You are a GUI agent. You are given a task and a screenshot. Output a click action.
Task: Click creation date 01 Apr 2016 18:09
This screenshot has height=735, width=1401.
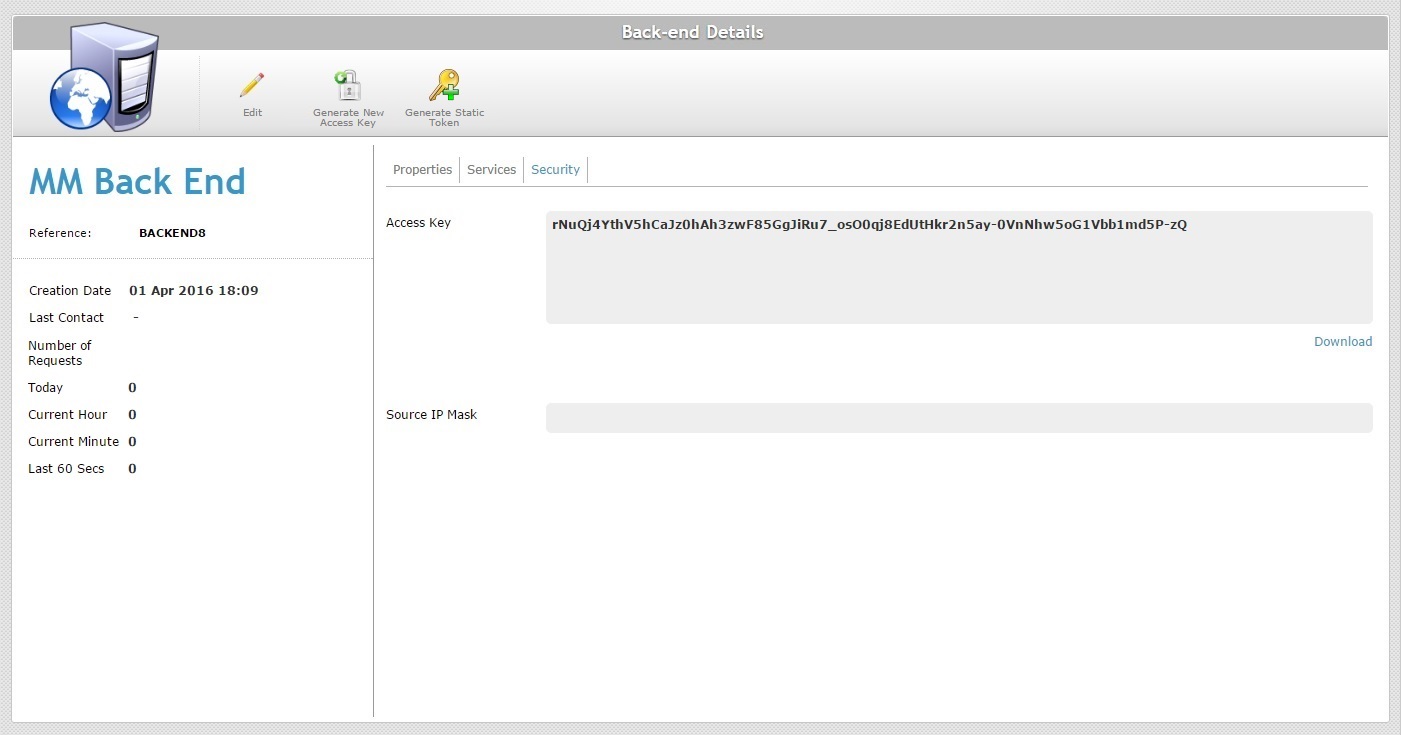click(x=194, y=291)
